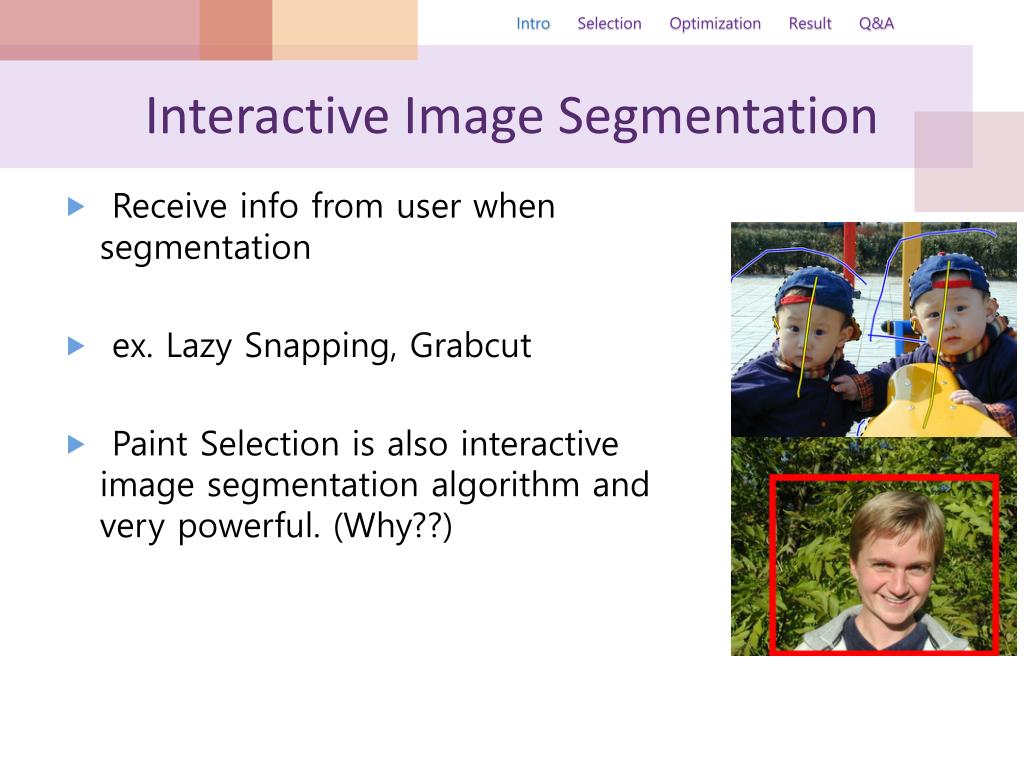This screenshot has height=768, width=1024.
Task: Jump to the Result section tab
Action: click(x=810, y=24)
